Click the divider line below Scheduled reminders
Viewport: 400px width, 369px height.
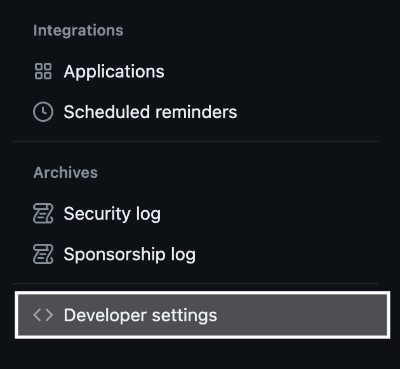(195, 142)
